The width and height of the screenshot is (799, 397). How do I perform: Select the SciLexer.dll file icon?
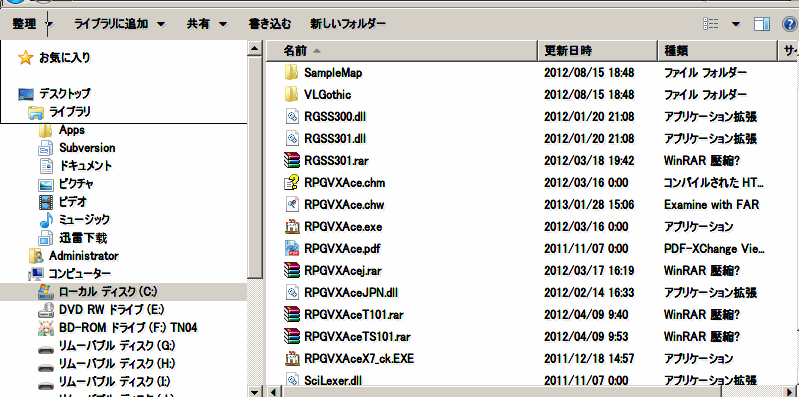tap(291, 380)
